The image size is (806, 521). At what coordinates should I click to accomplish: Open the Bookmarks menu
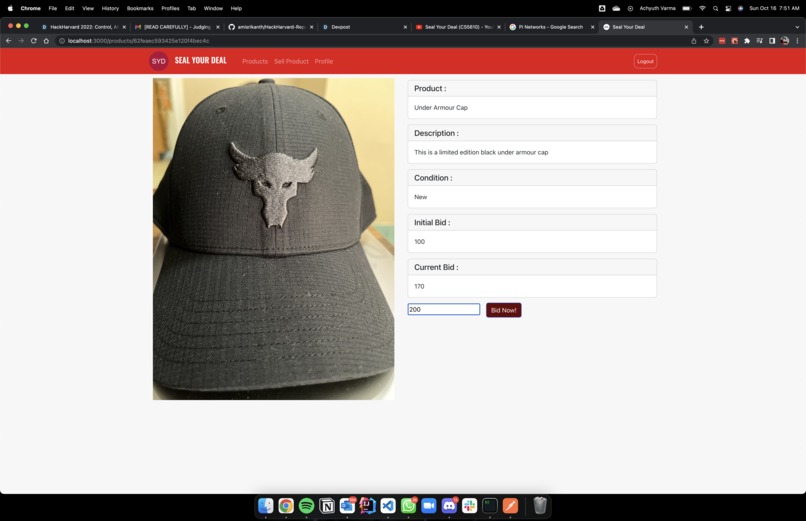point(140,8)
